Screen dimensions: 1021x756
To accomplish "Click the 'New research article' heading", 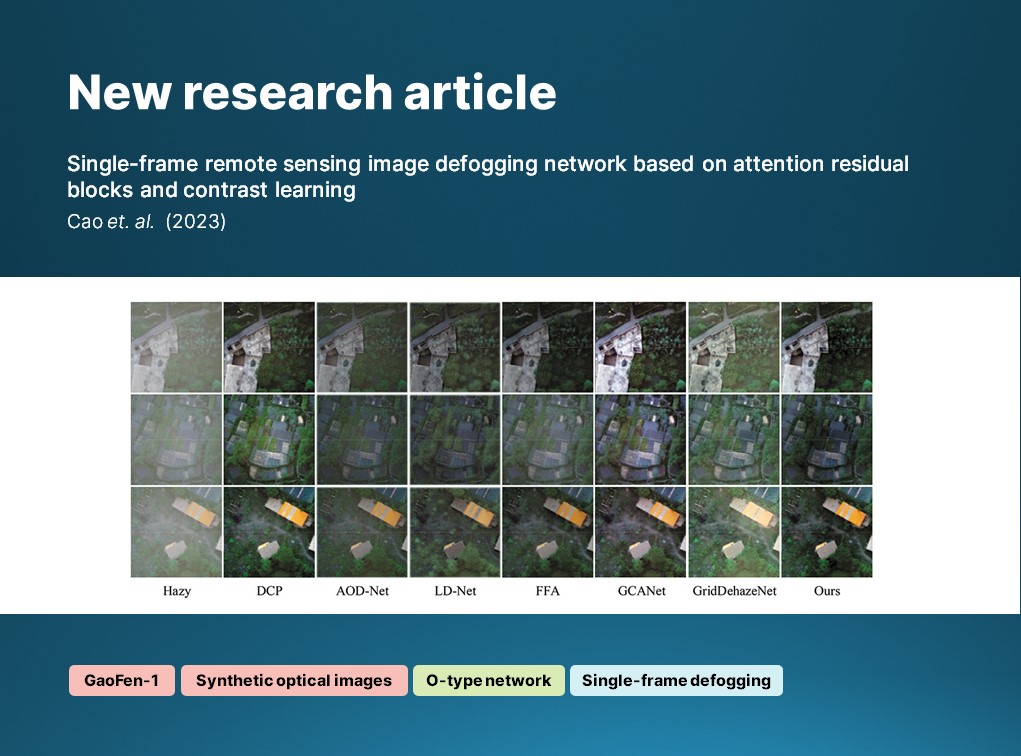I will (312, 92).
